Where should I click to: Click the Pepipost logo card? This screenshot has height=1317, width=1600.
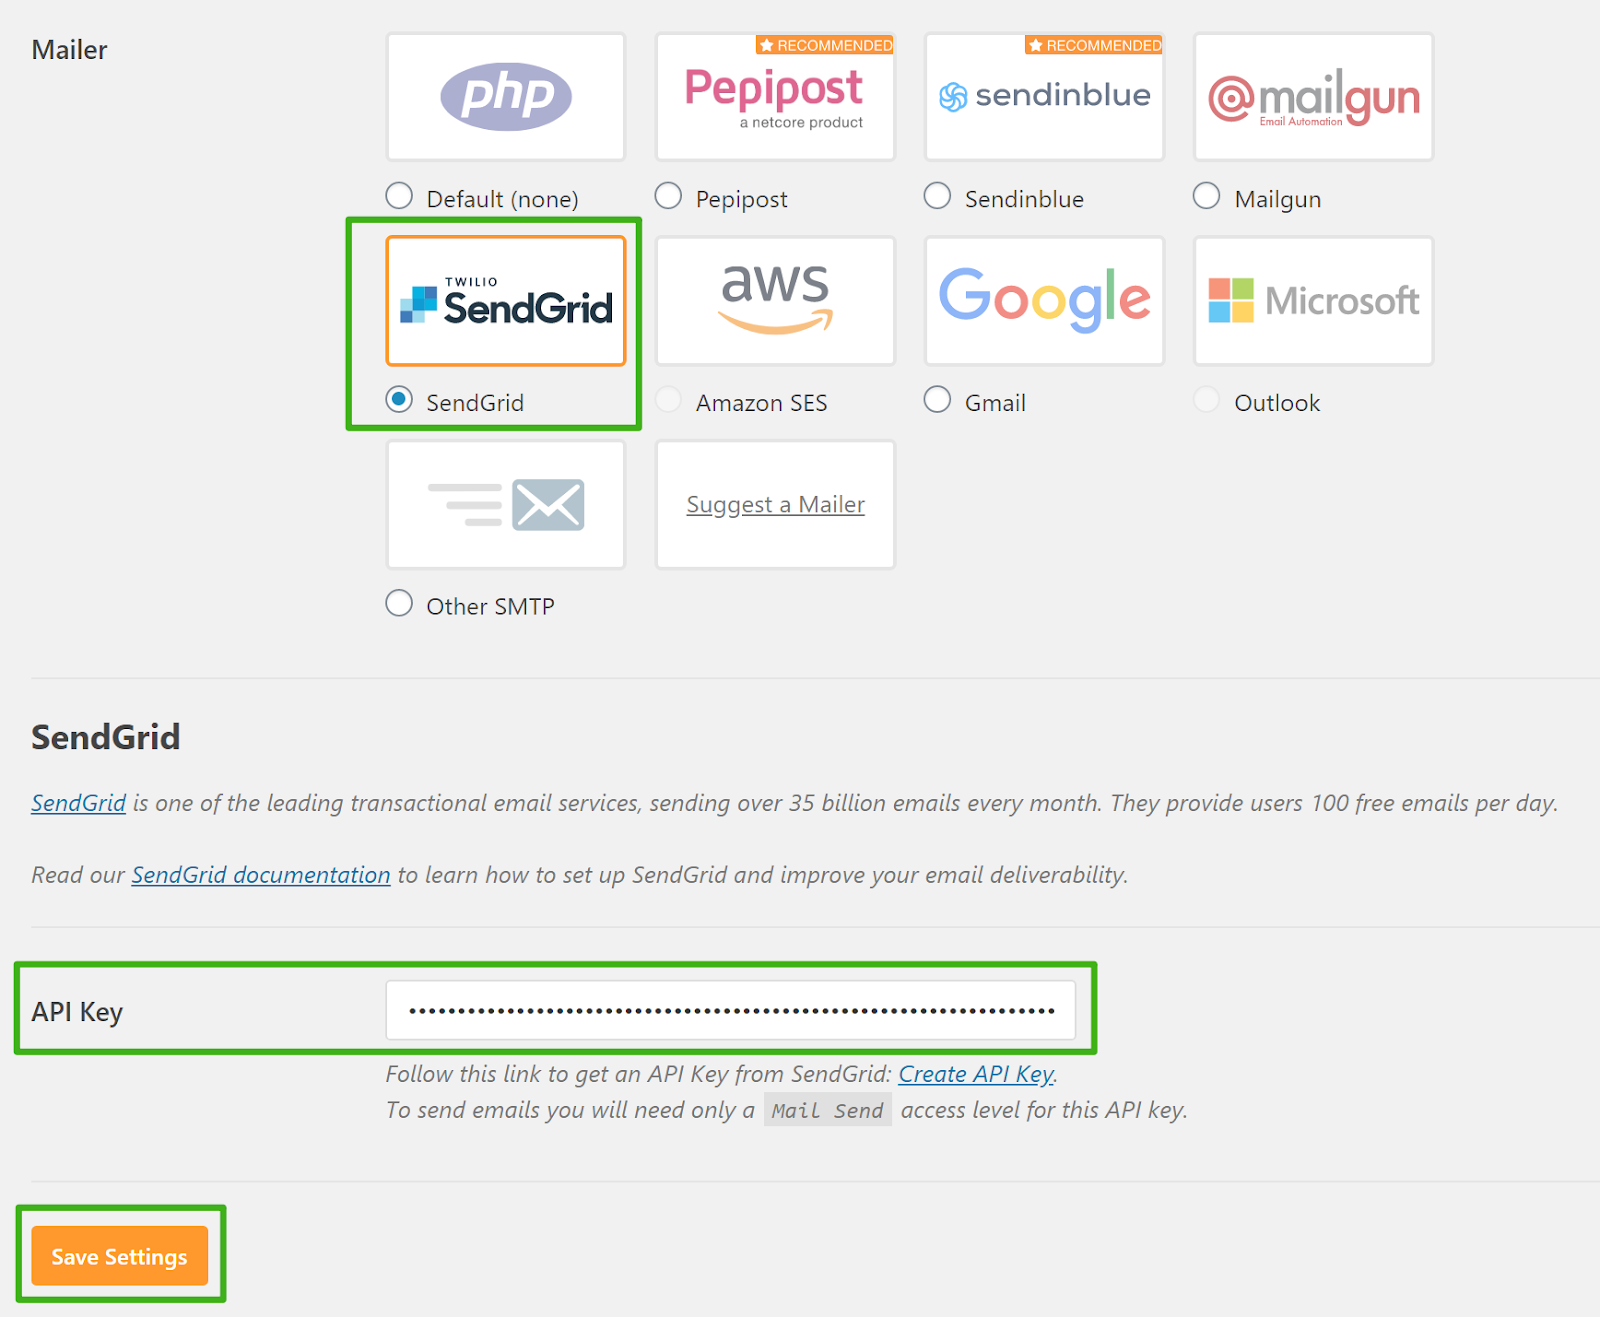pos(775,97)
